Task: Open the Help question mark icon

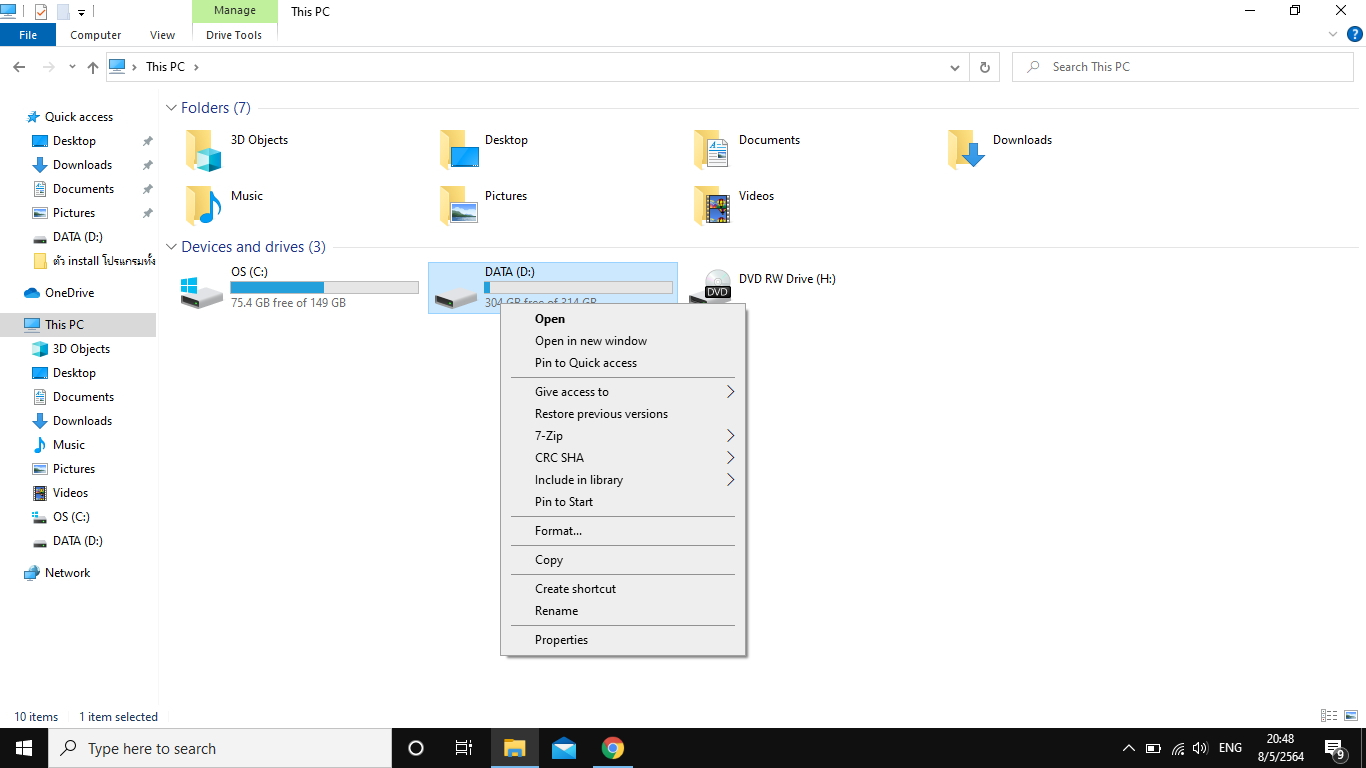Action: coord(1355,34)
